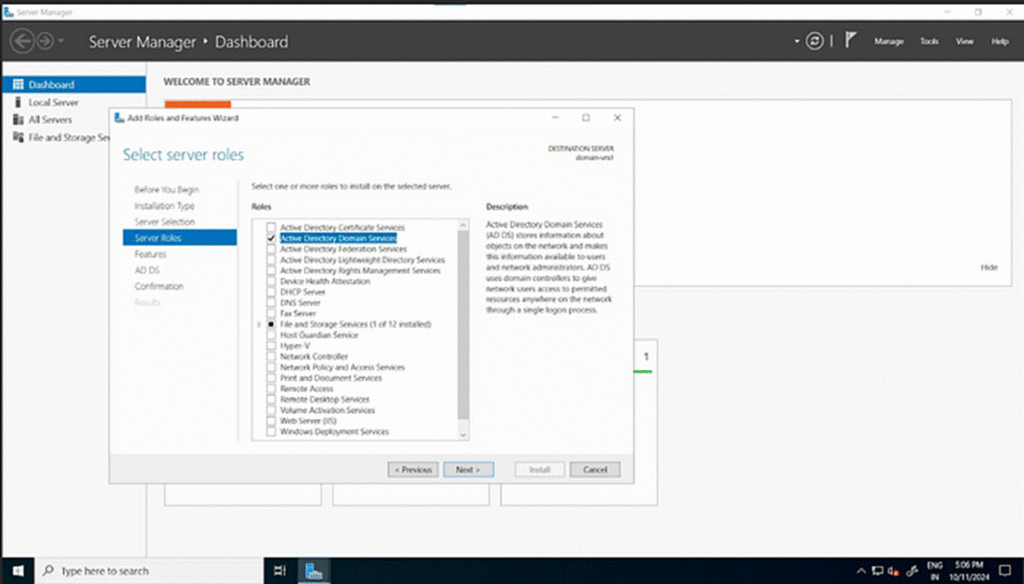The image size is (1024, 584).
Task: Select the Local Server icon in sidebar
Action: coord(17,102)
